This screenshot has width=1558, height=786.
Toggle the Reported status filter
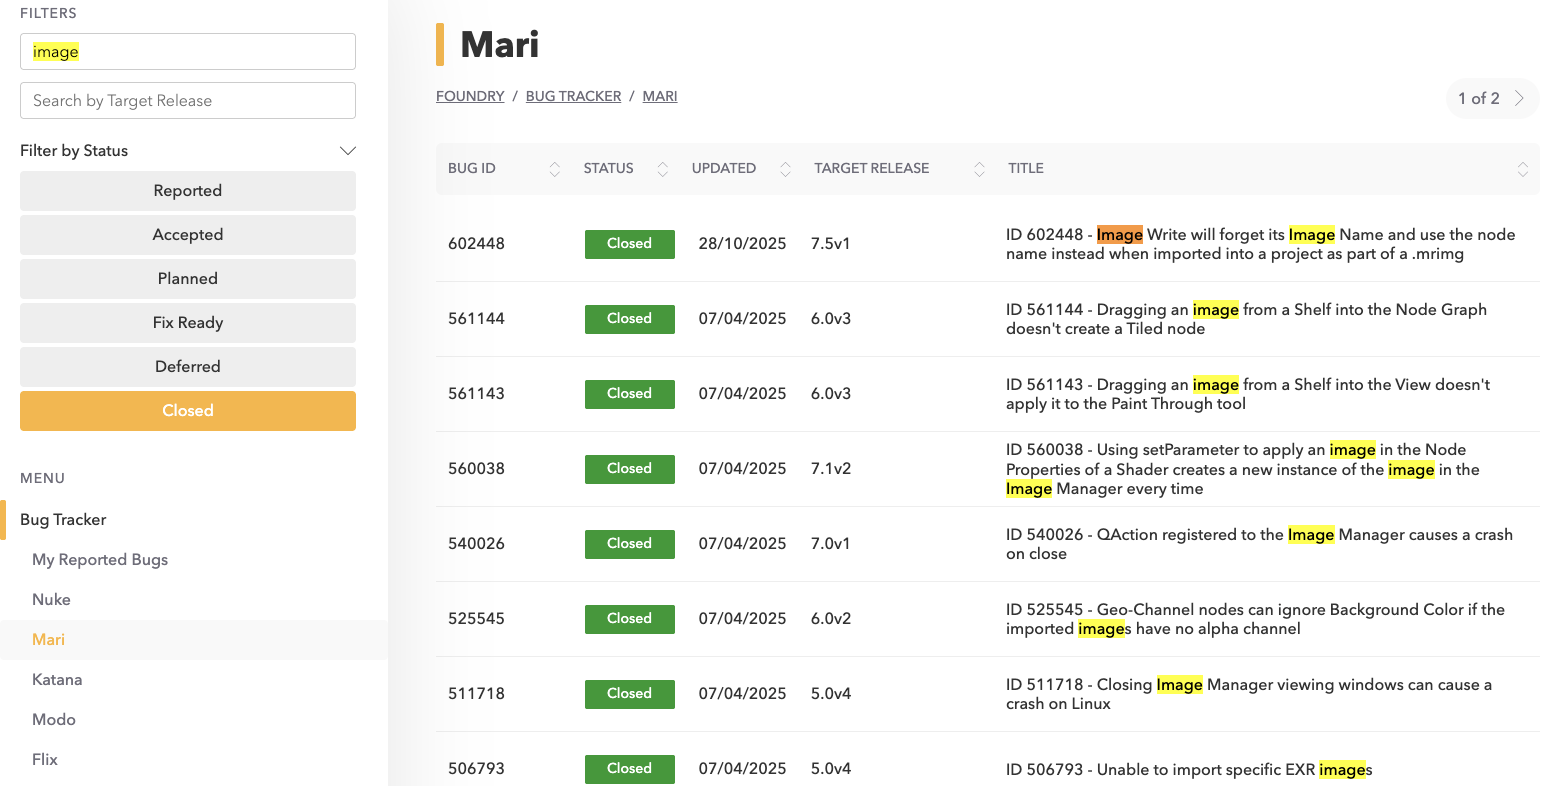click(x=188, y=191)
